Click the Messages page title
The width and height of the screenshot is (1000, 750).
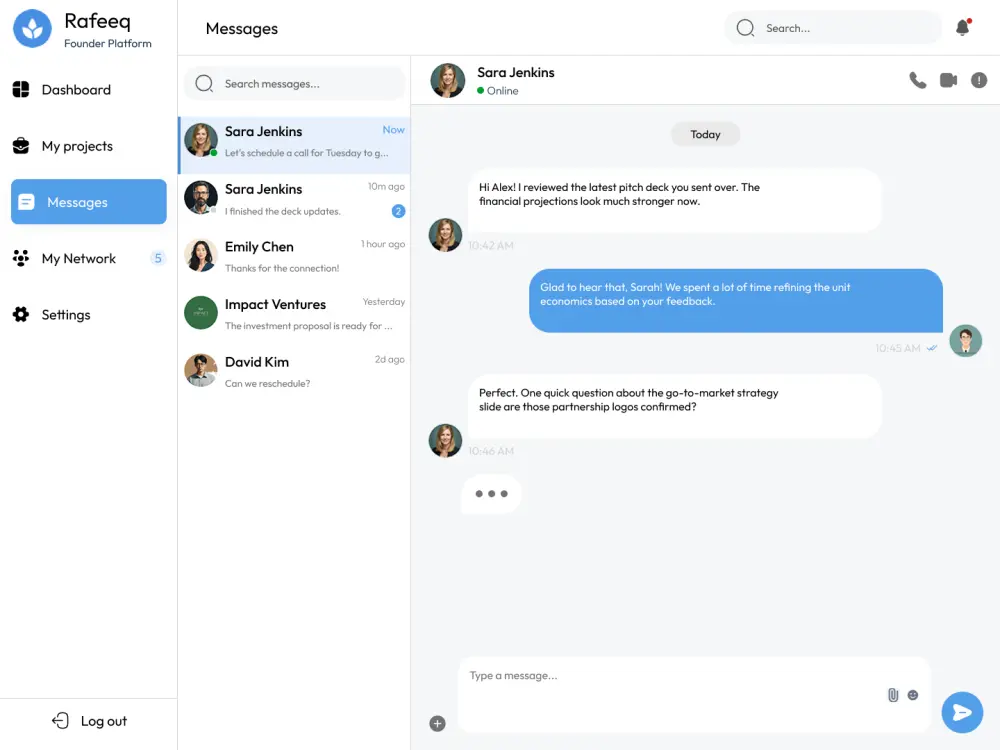coord(242,29)
